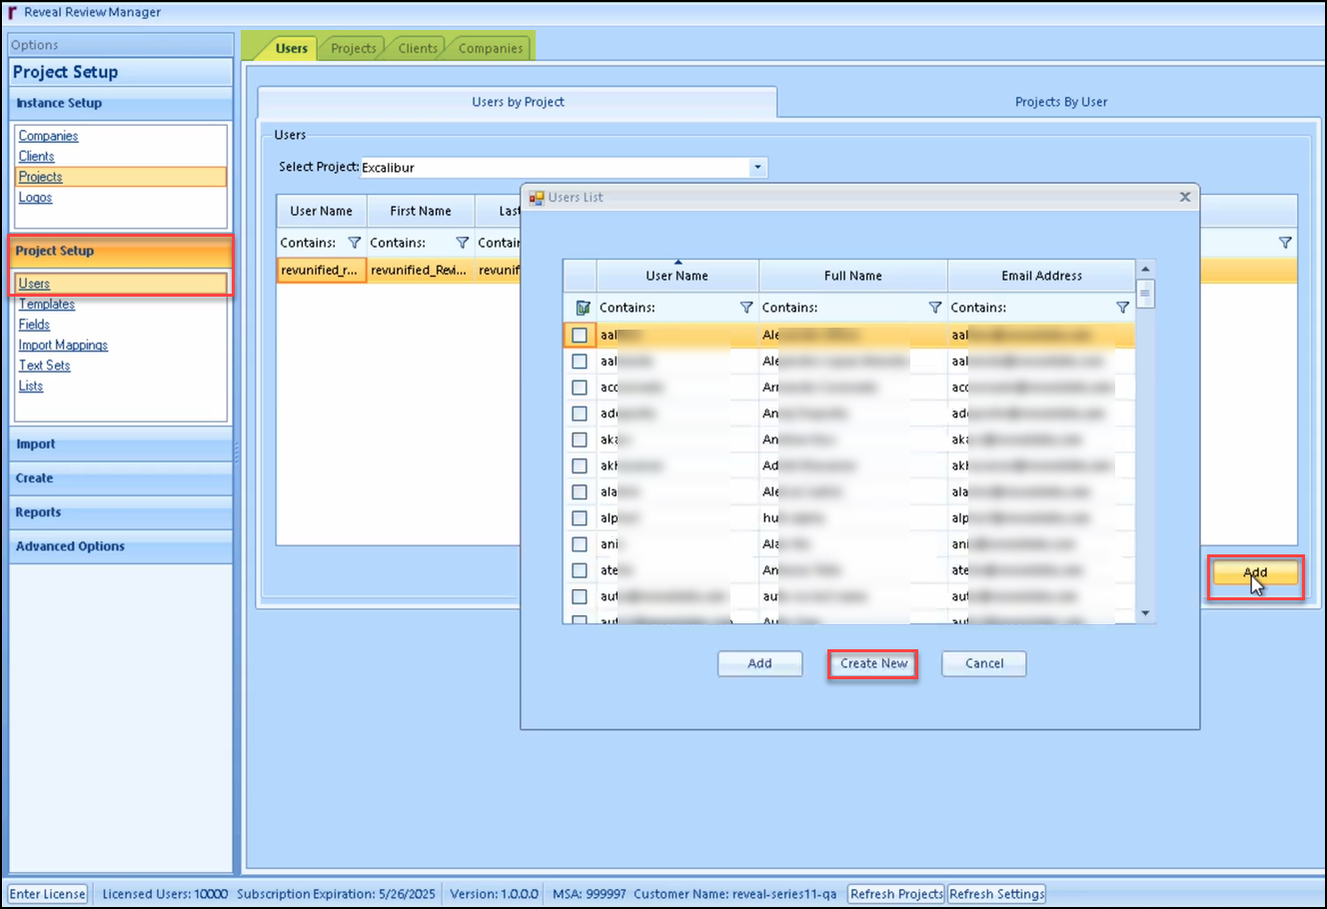This screenshot has height=909, width=1327.
Task: Select the Projects By User tab
Action: tap(1061, 102)
